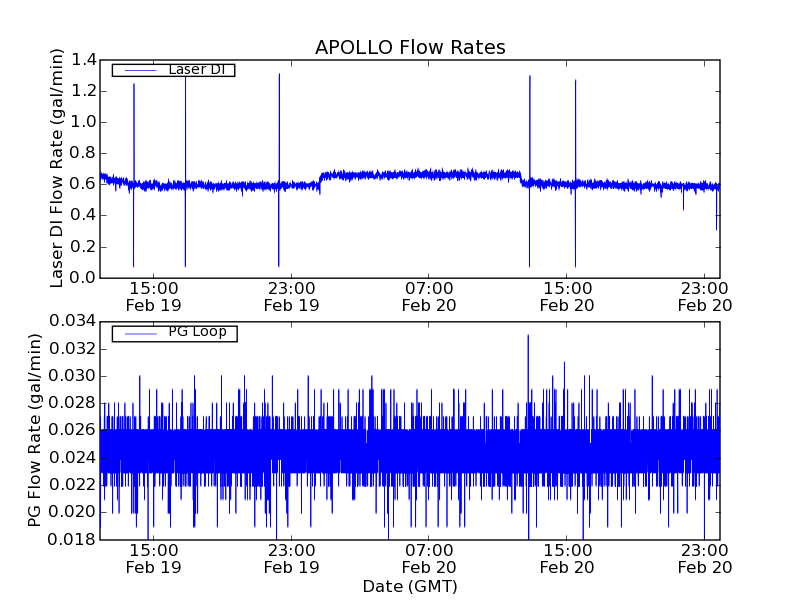Click "15:00 Feb 19" under the Laser DI plot
800x600 pixels.
click(154, 297)
